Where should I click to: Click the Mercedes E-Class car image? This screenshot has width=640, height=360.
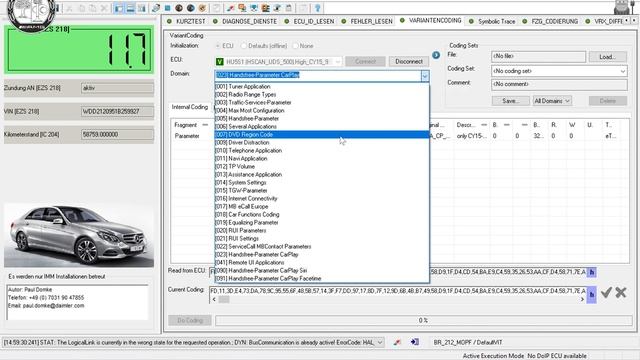point(79,236)
